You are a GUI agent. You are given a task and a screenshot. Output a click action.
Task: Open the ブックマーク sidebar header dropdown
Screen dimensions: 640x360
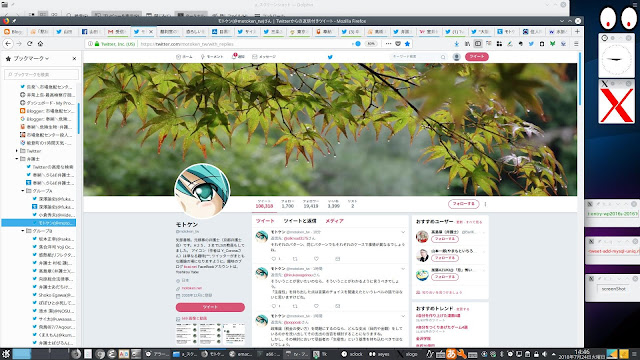[31, 58]
